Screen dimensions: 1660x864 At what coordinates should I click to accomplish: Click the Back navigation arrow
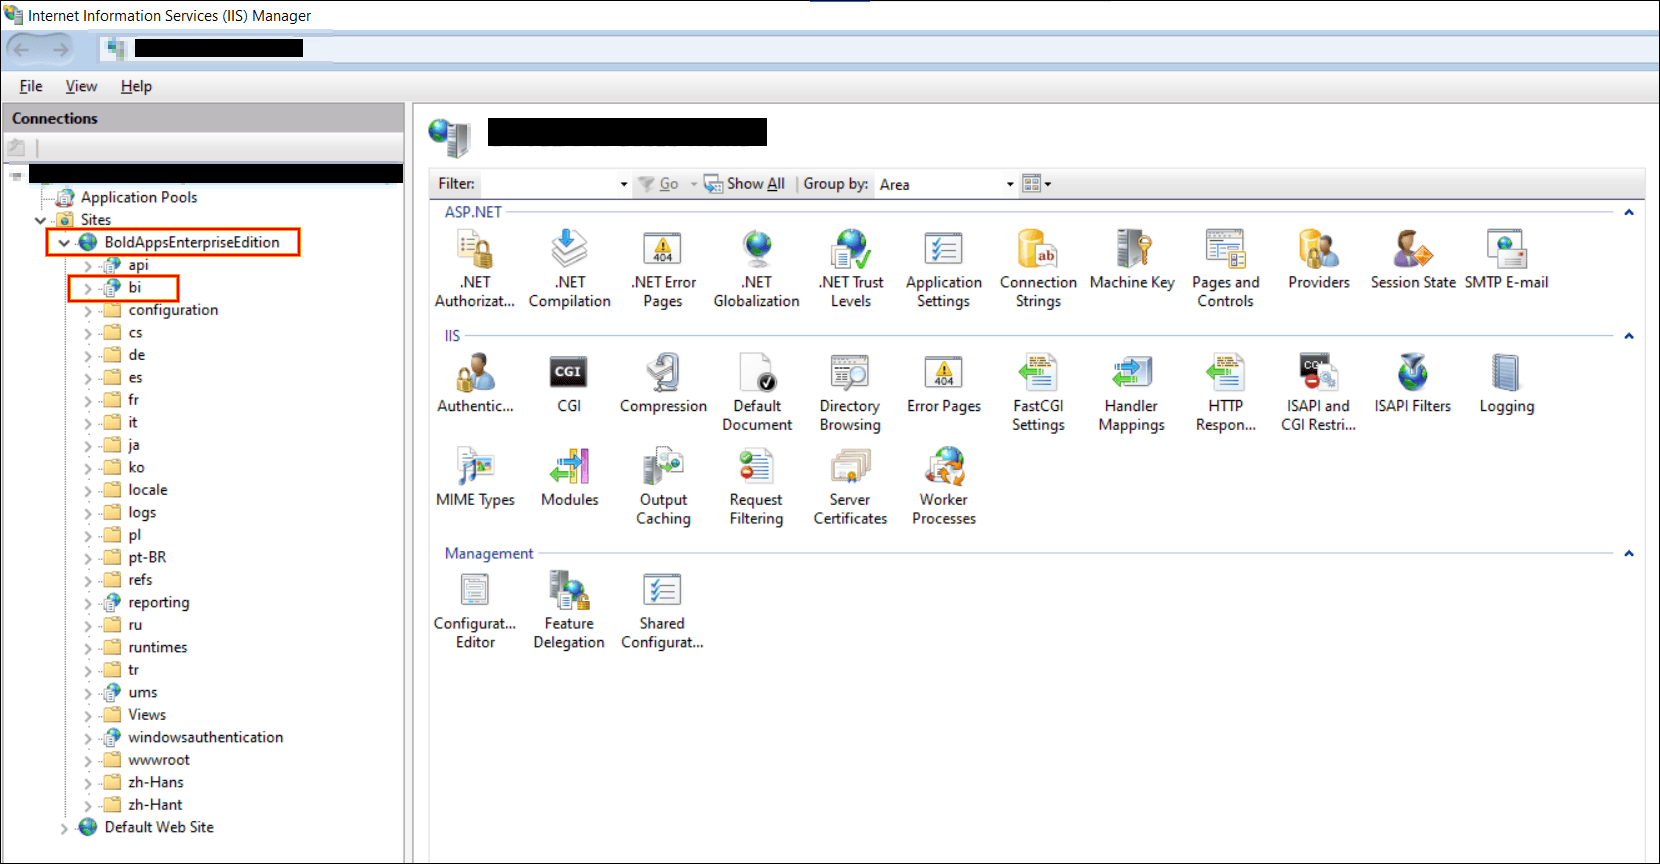click(x=22, y=48)
